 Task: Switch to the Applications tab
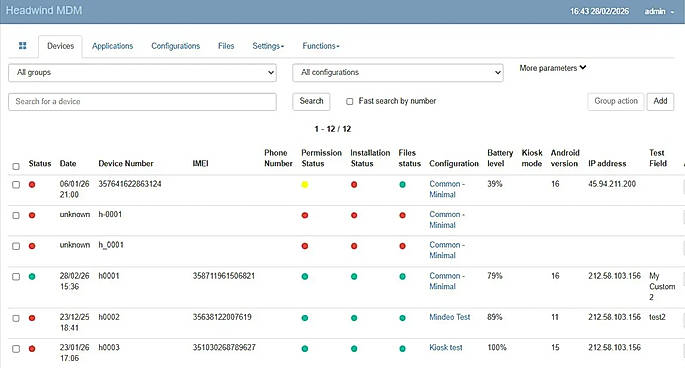pos(112,46)
